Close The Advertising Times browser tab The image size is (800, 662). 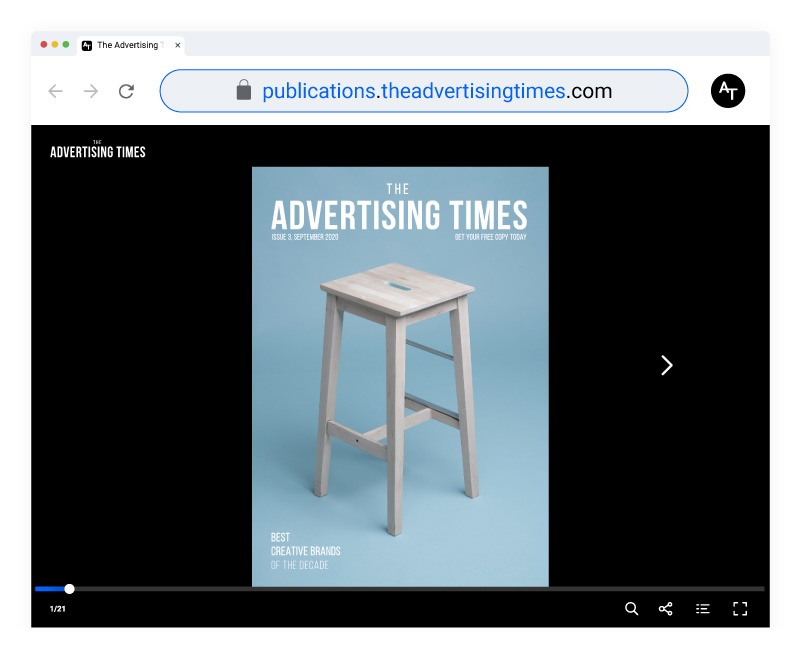coord(178,45)
